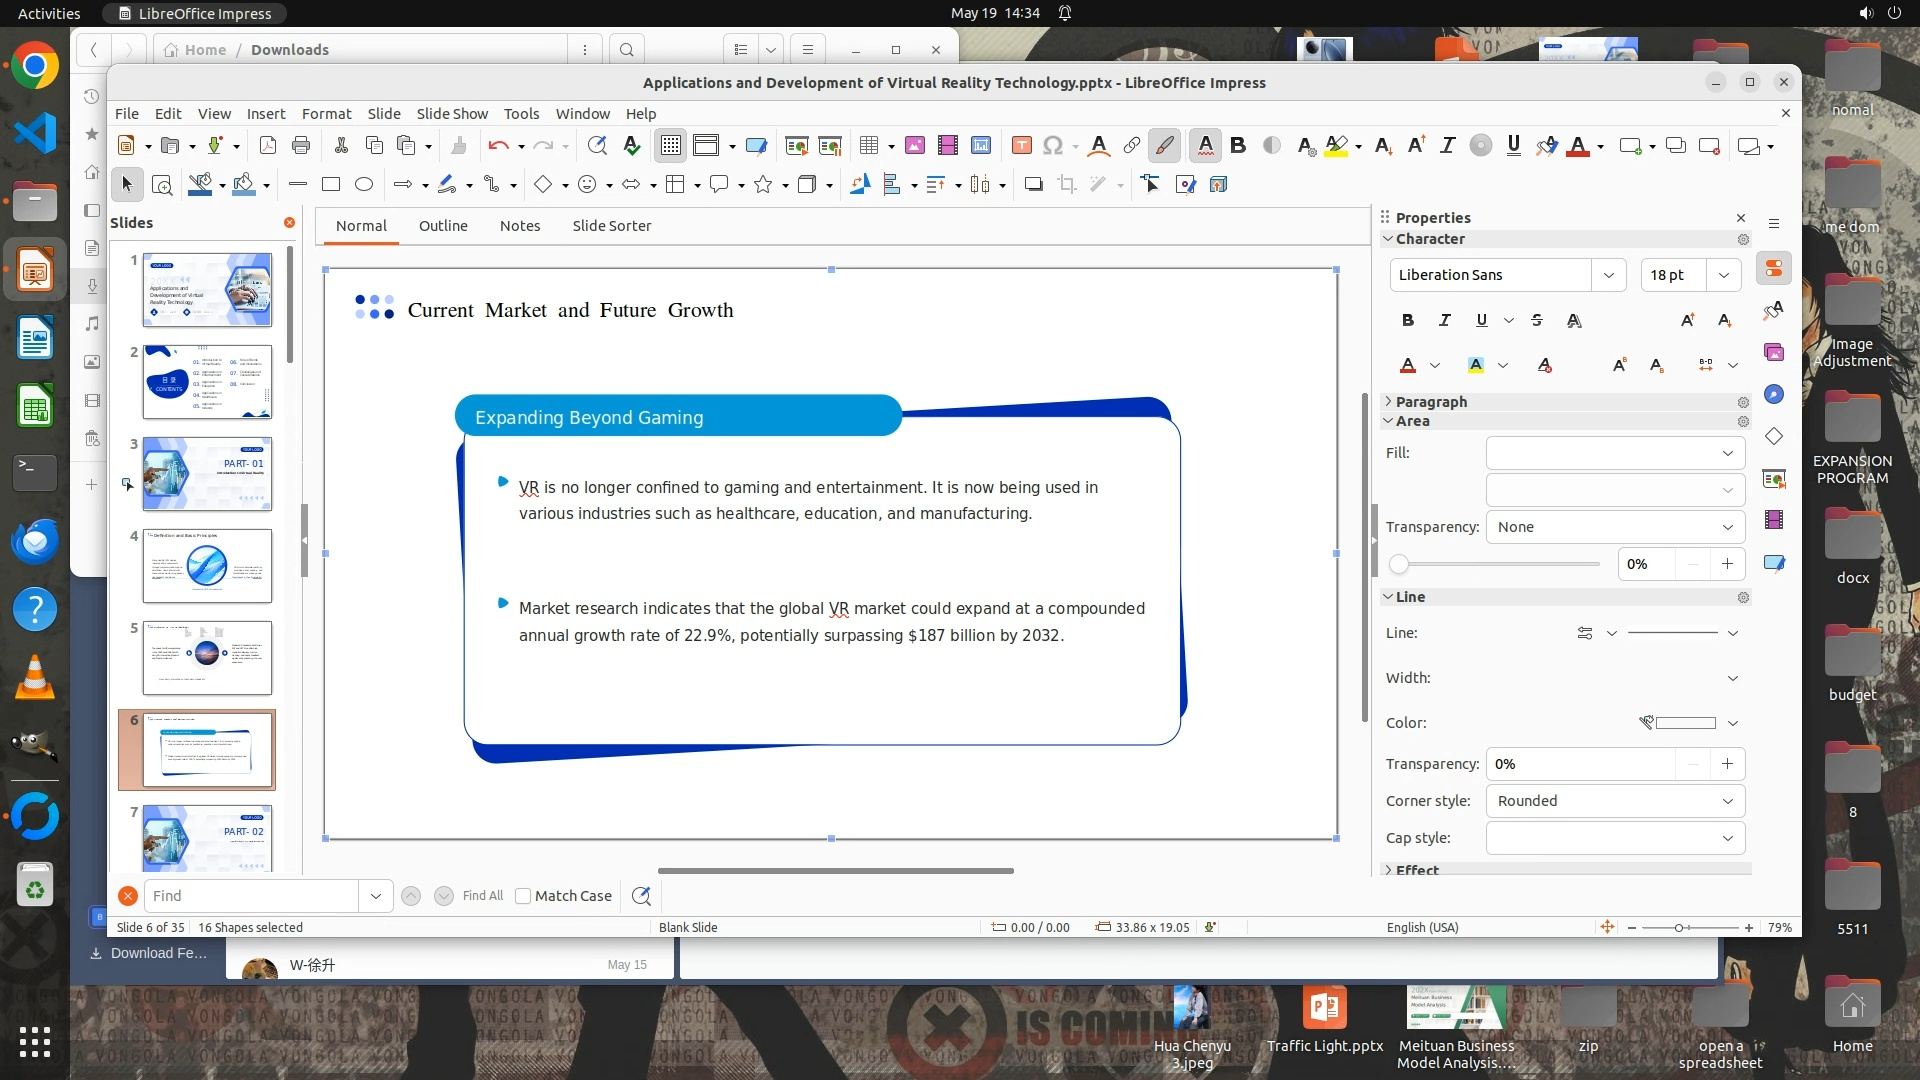Toggle Bold in Character panel
The image size is (1920, 1080).
(x=1408, y=320)
